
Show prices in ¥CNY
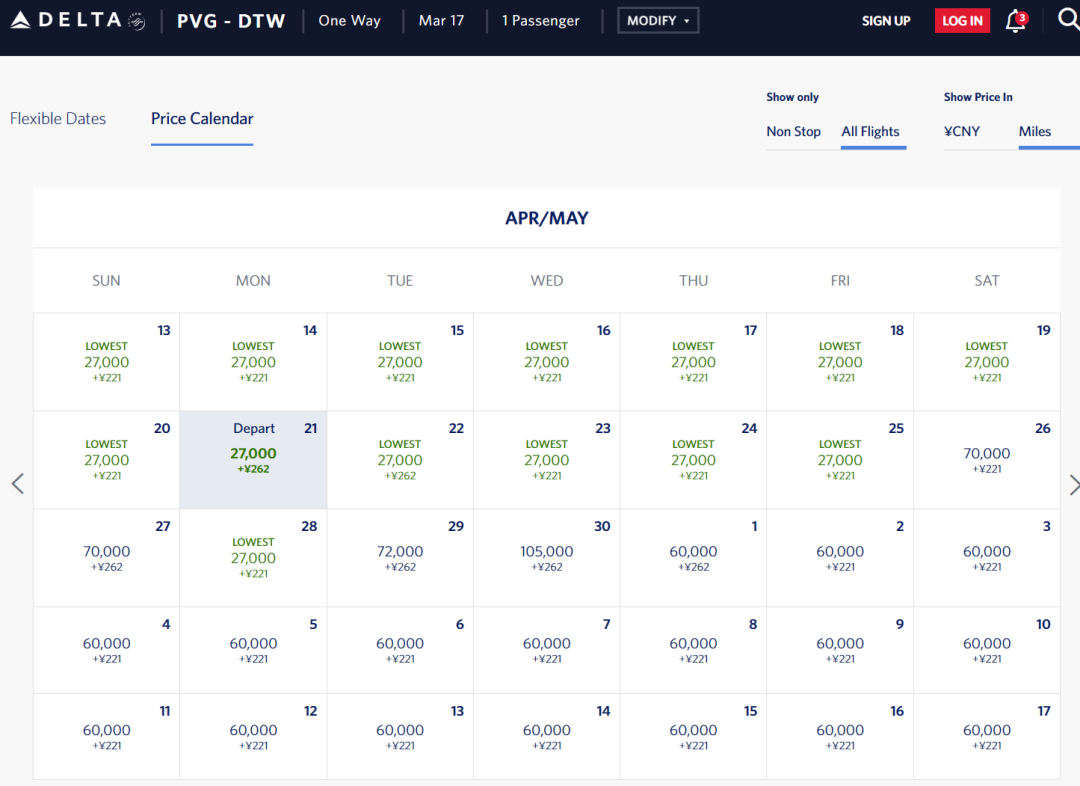tap(962, 132)
